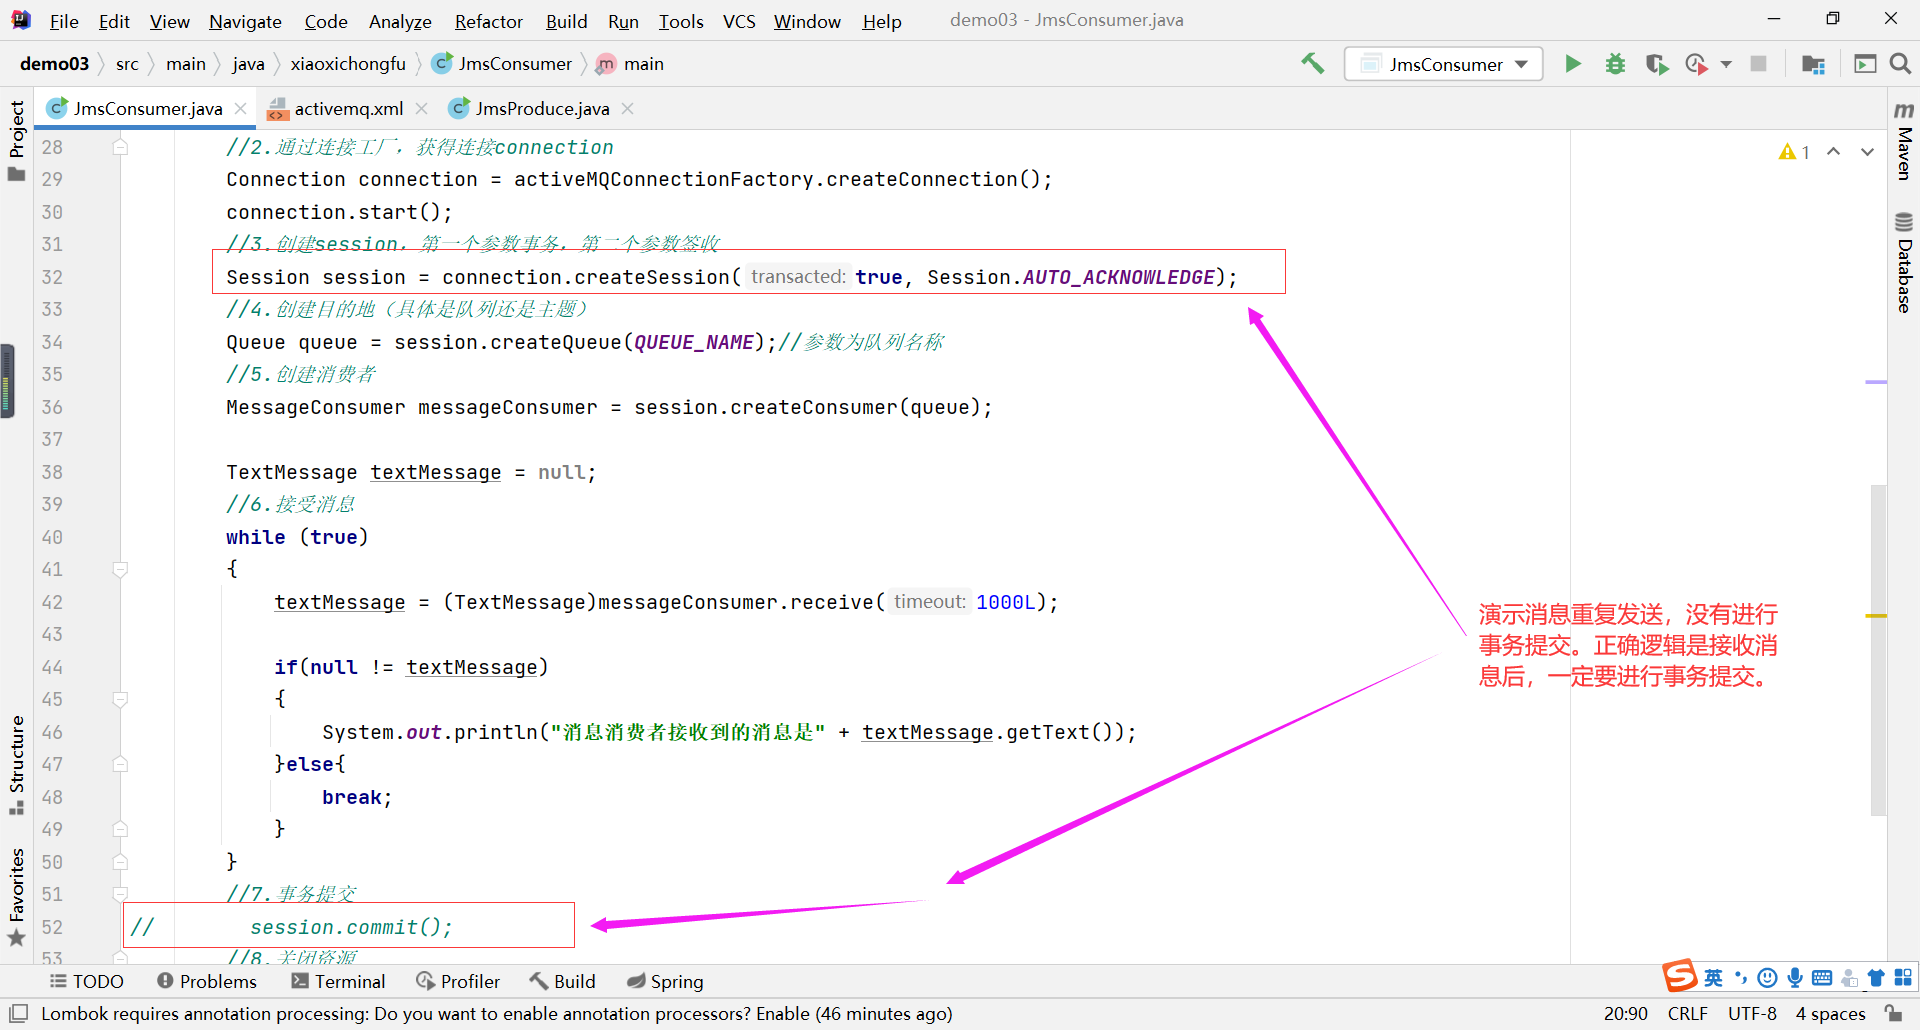The image size is (1920, 1030).
Task: Run JmsConsumer with the green play button
Action: coord(1573,64)
